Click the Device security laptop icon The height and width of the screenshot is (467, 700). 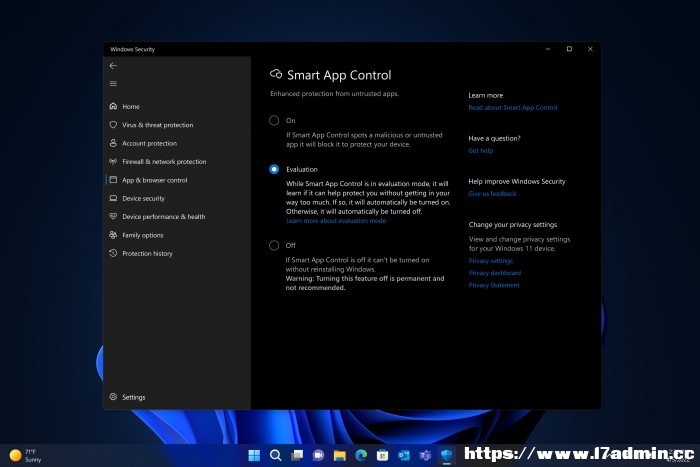tap(113, 198)
